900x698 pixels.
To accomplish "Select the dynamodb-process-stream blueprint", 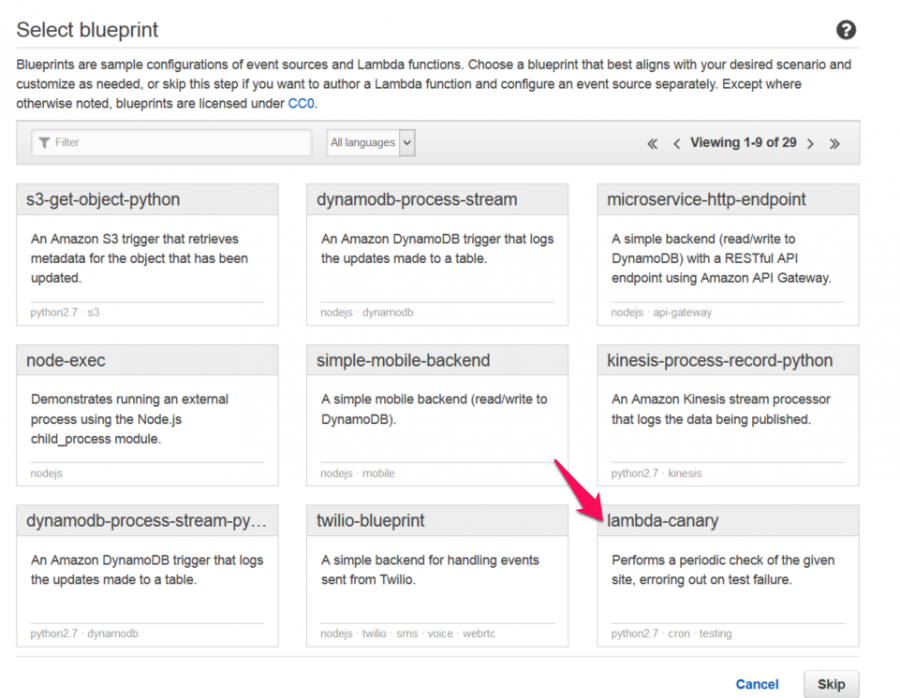I will 437,254.
